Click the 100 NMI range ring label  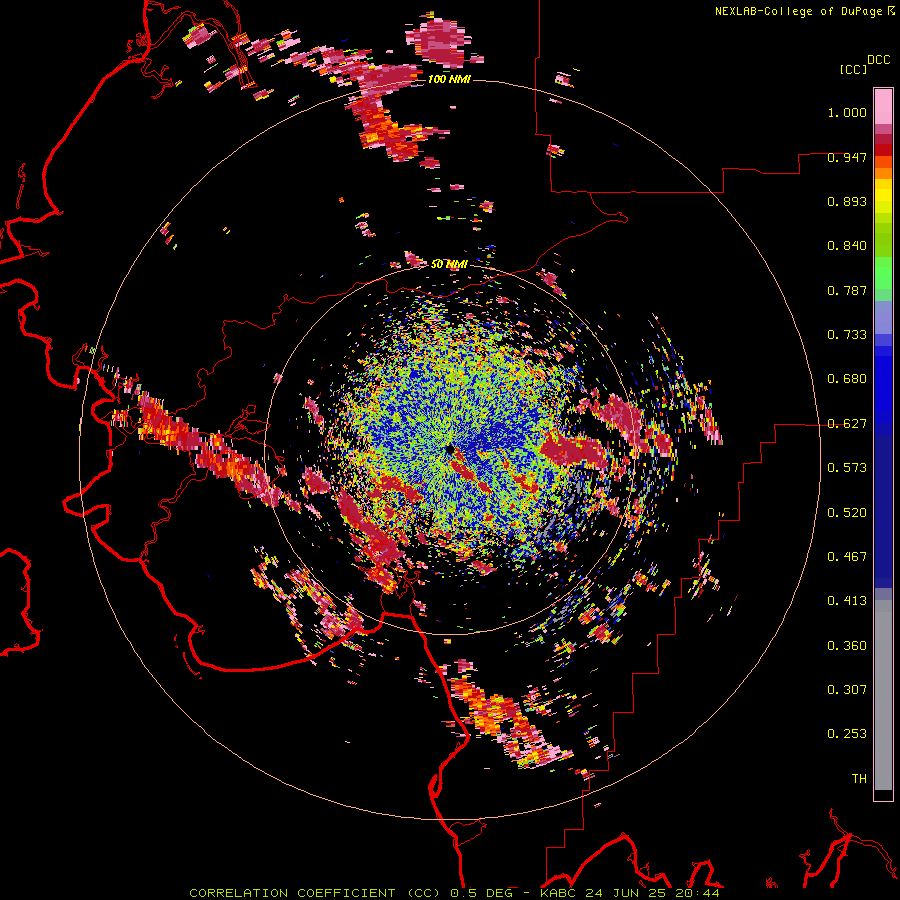click(449, 79)
